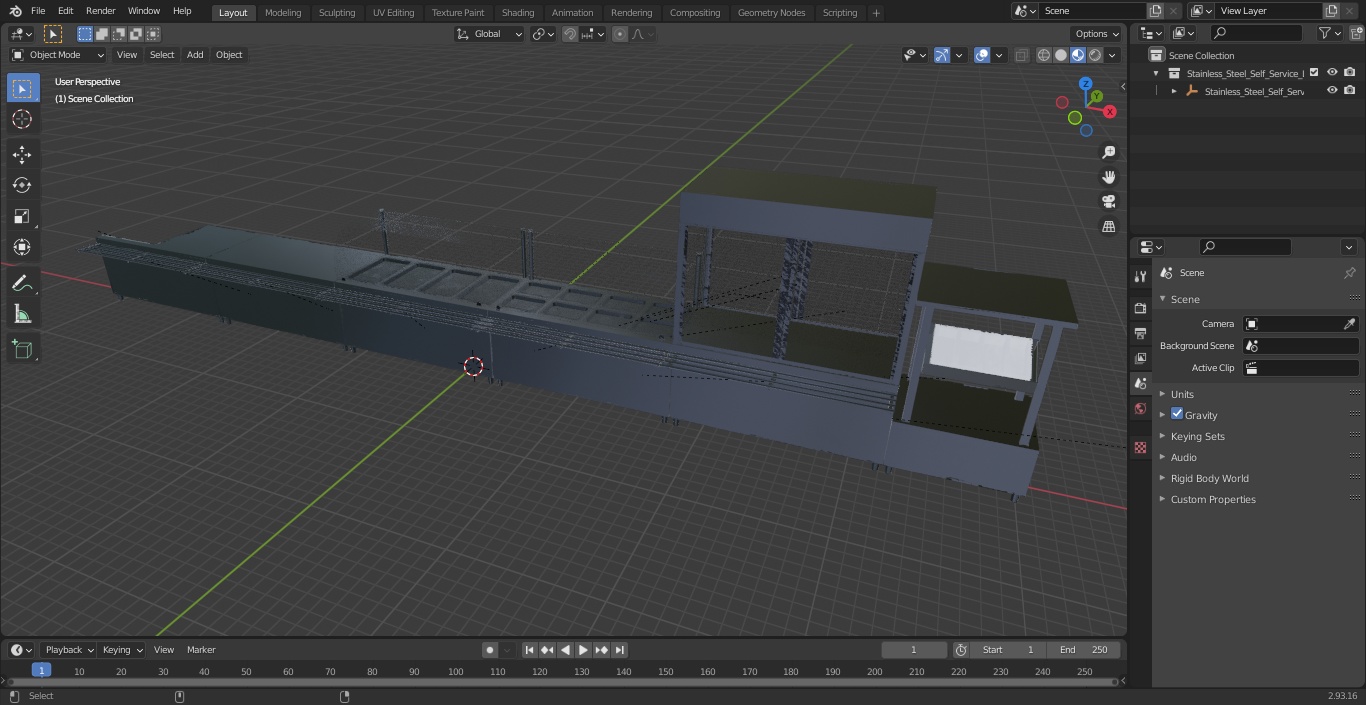The image size is (1366, 705).
Task: Click the zoom view magnifier icon
Action: (1108, 152)
